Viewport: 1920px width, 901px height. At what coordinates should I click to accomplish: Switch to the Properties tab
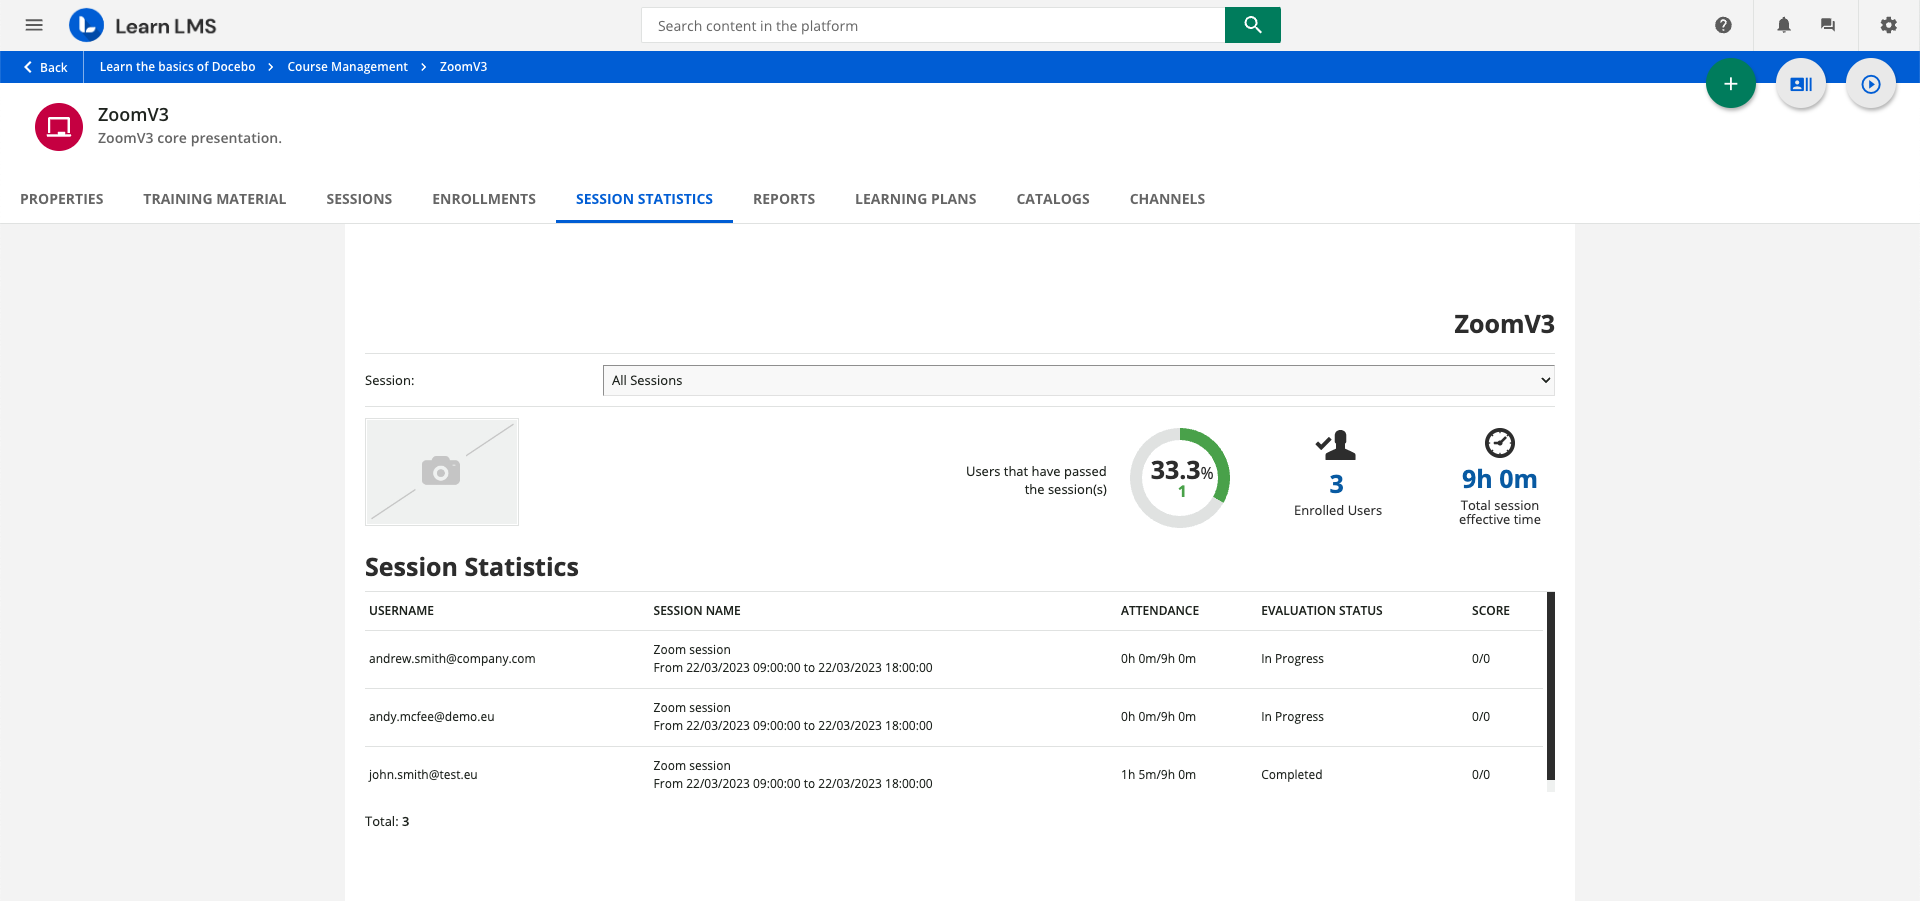pos(62,199)
